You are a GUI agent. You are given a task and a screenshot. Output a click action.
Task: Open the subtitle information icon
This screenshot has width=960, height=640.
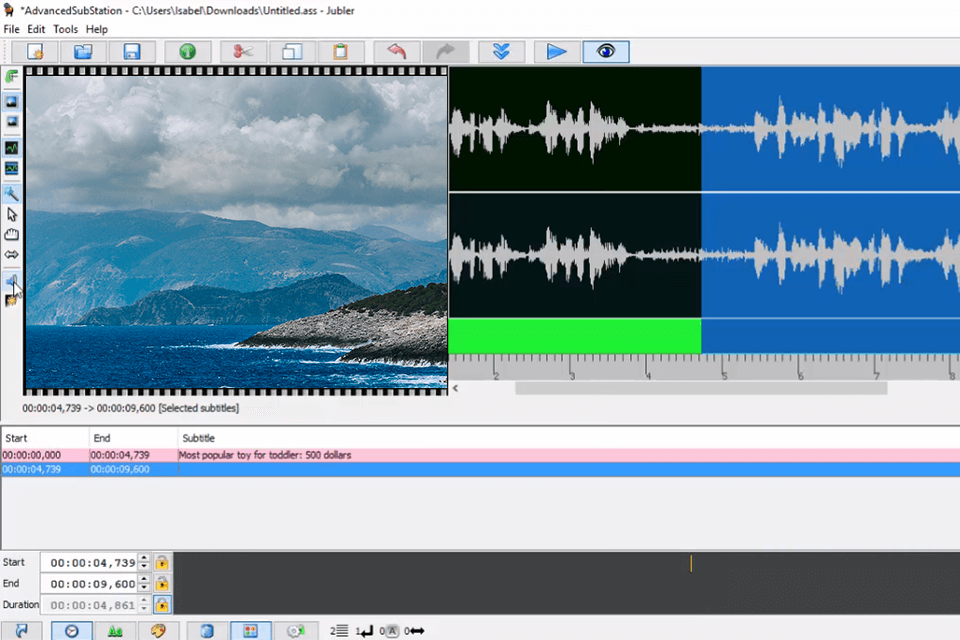tap(187, 51)
